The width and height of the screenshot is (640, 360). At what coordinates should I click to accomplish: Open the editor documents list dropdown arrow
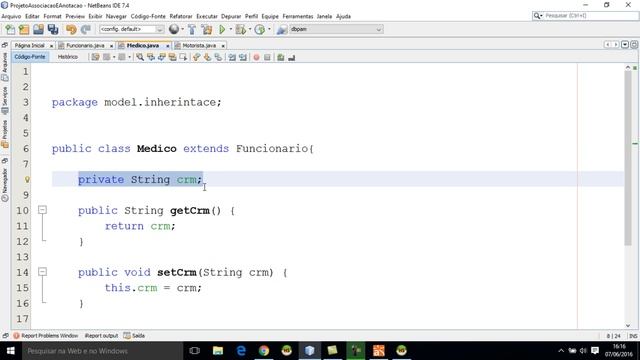625,45
